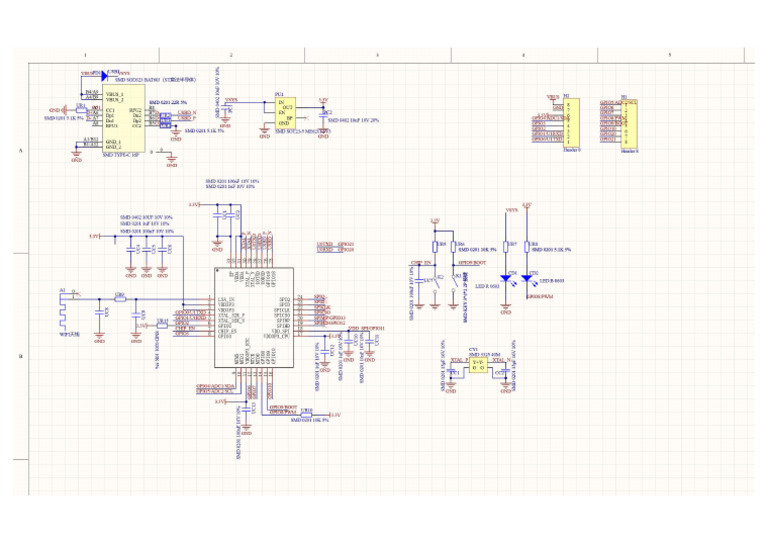Viewport: 768px width, 543px height.
Task: Select the resistor right of GPIO8/PWM
Action: [x=306, y=415]
